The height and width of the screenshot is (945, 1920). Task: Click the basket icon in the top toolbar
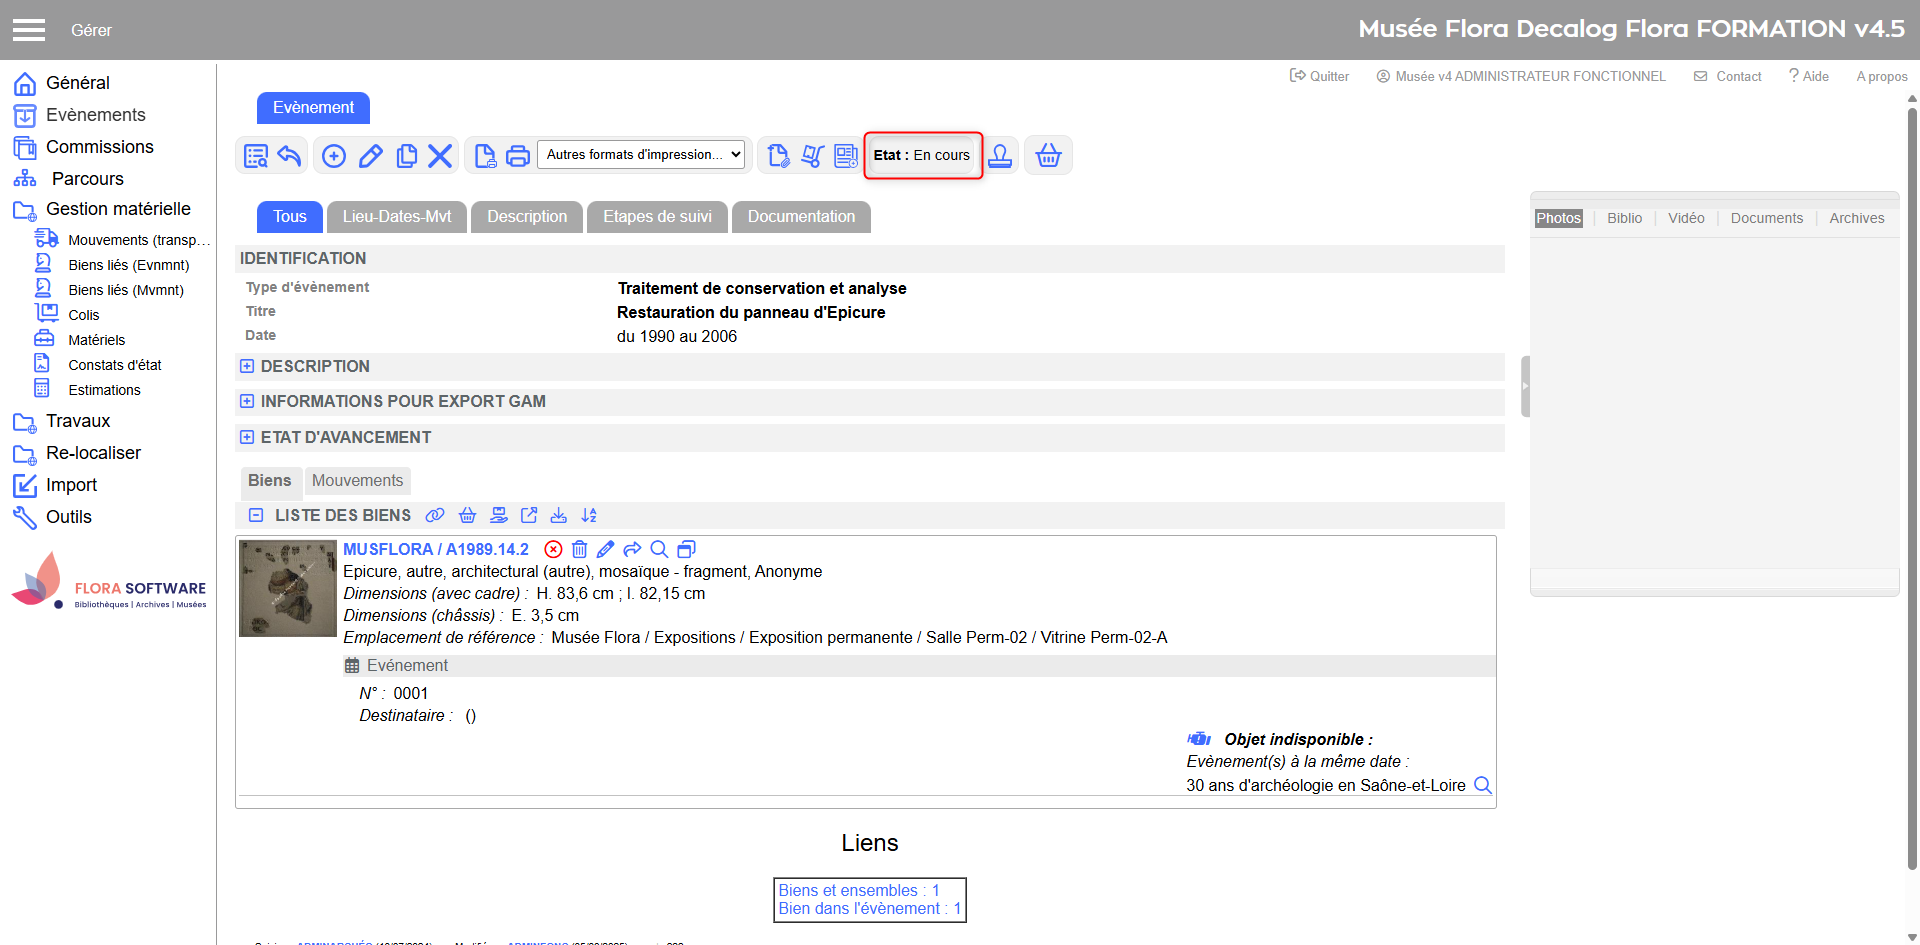click(x=1048, y=156)
